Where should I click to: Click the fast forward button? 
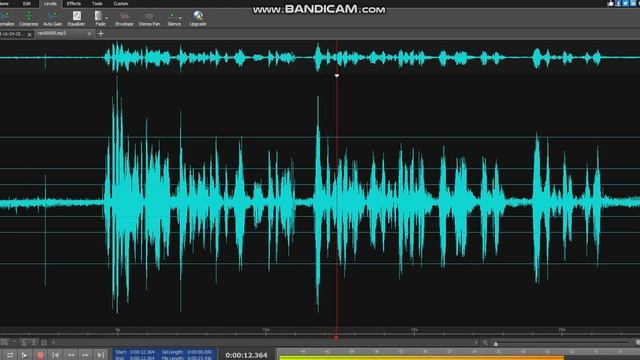(x=85, y=355)
